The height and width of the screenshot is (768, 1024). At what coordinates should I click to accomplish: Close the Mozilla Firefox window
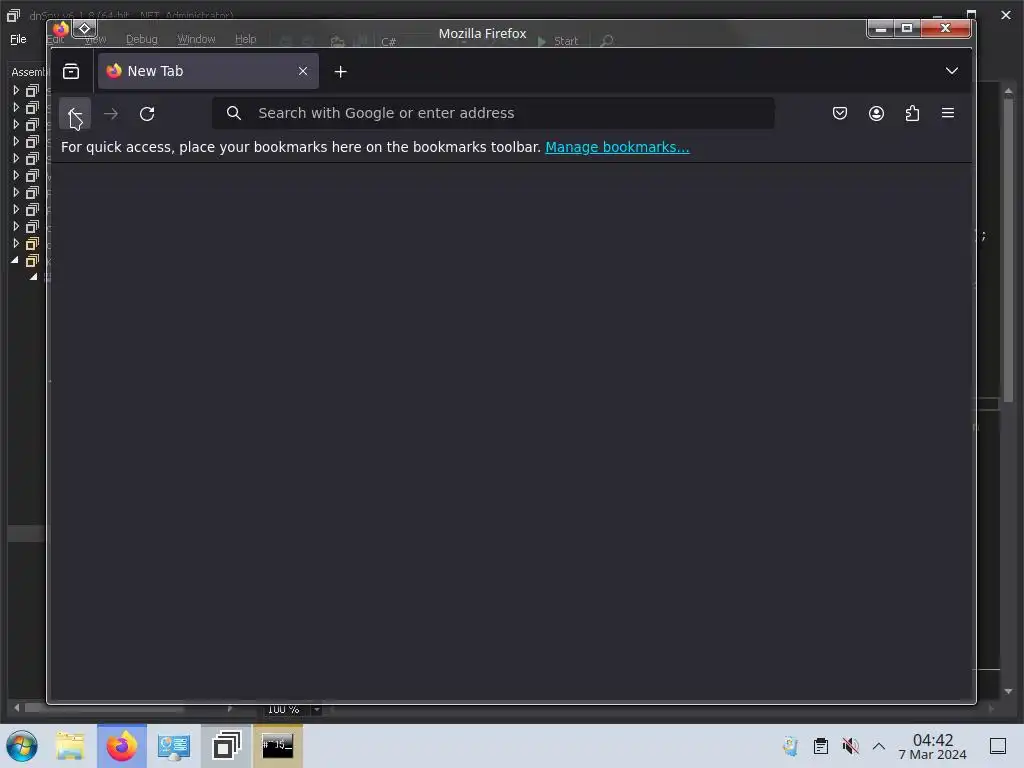tap(945, 29)
